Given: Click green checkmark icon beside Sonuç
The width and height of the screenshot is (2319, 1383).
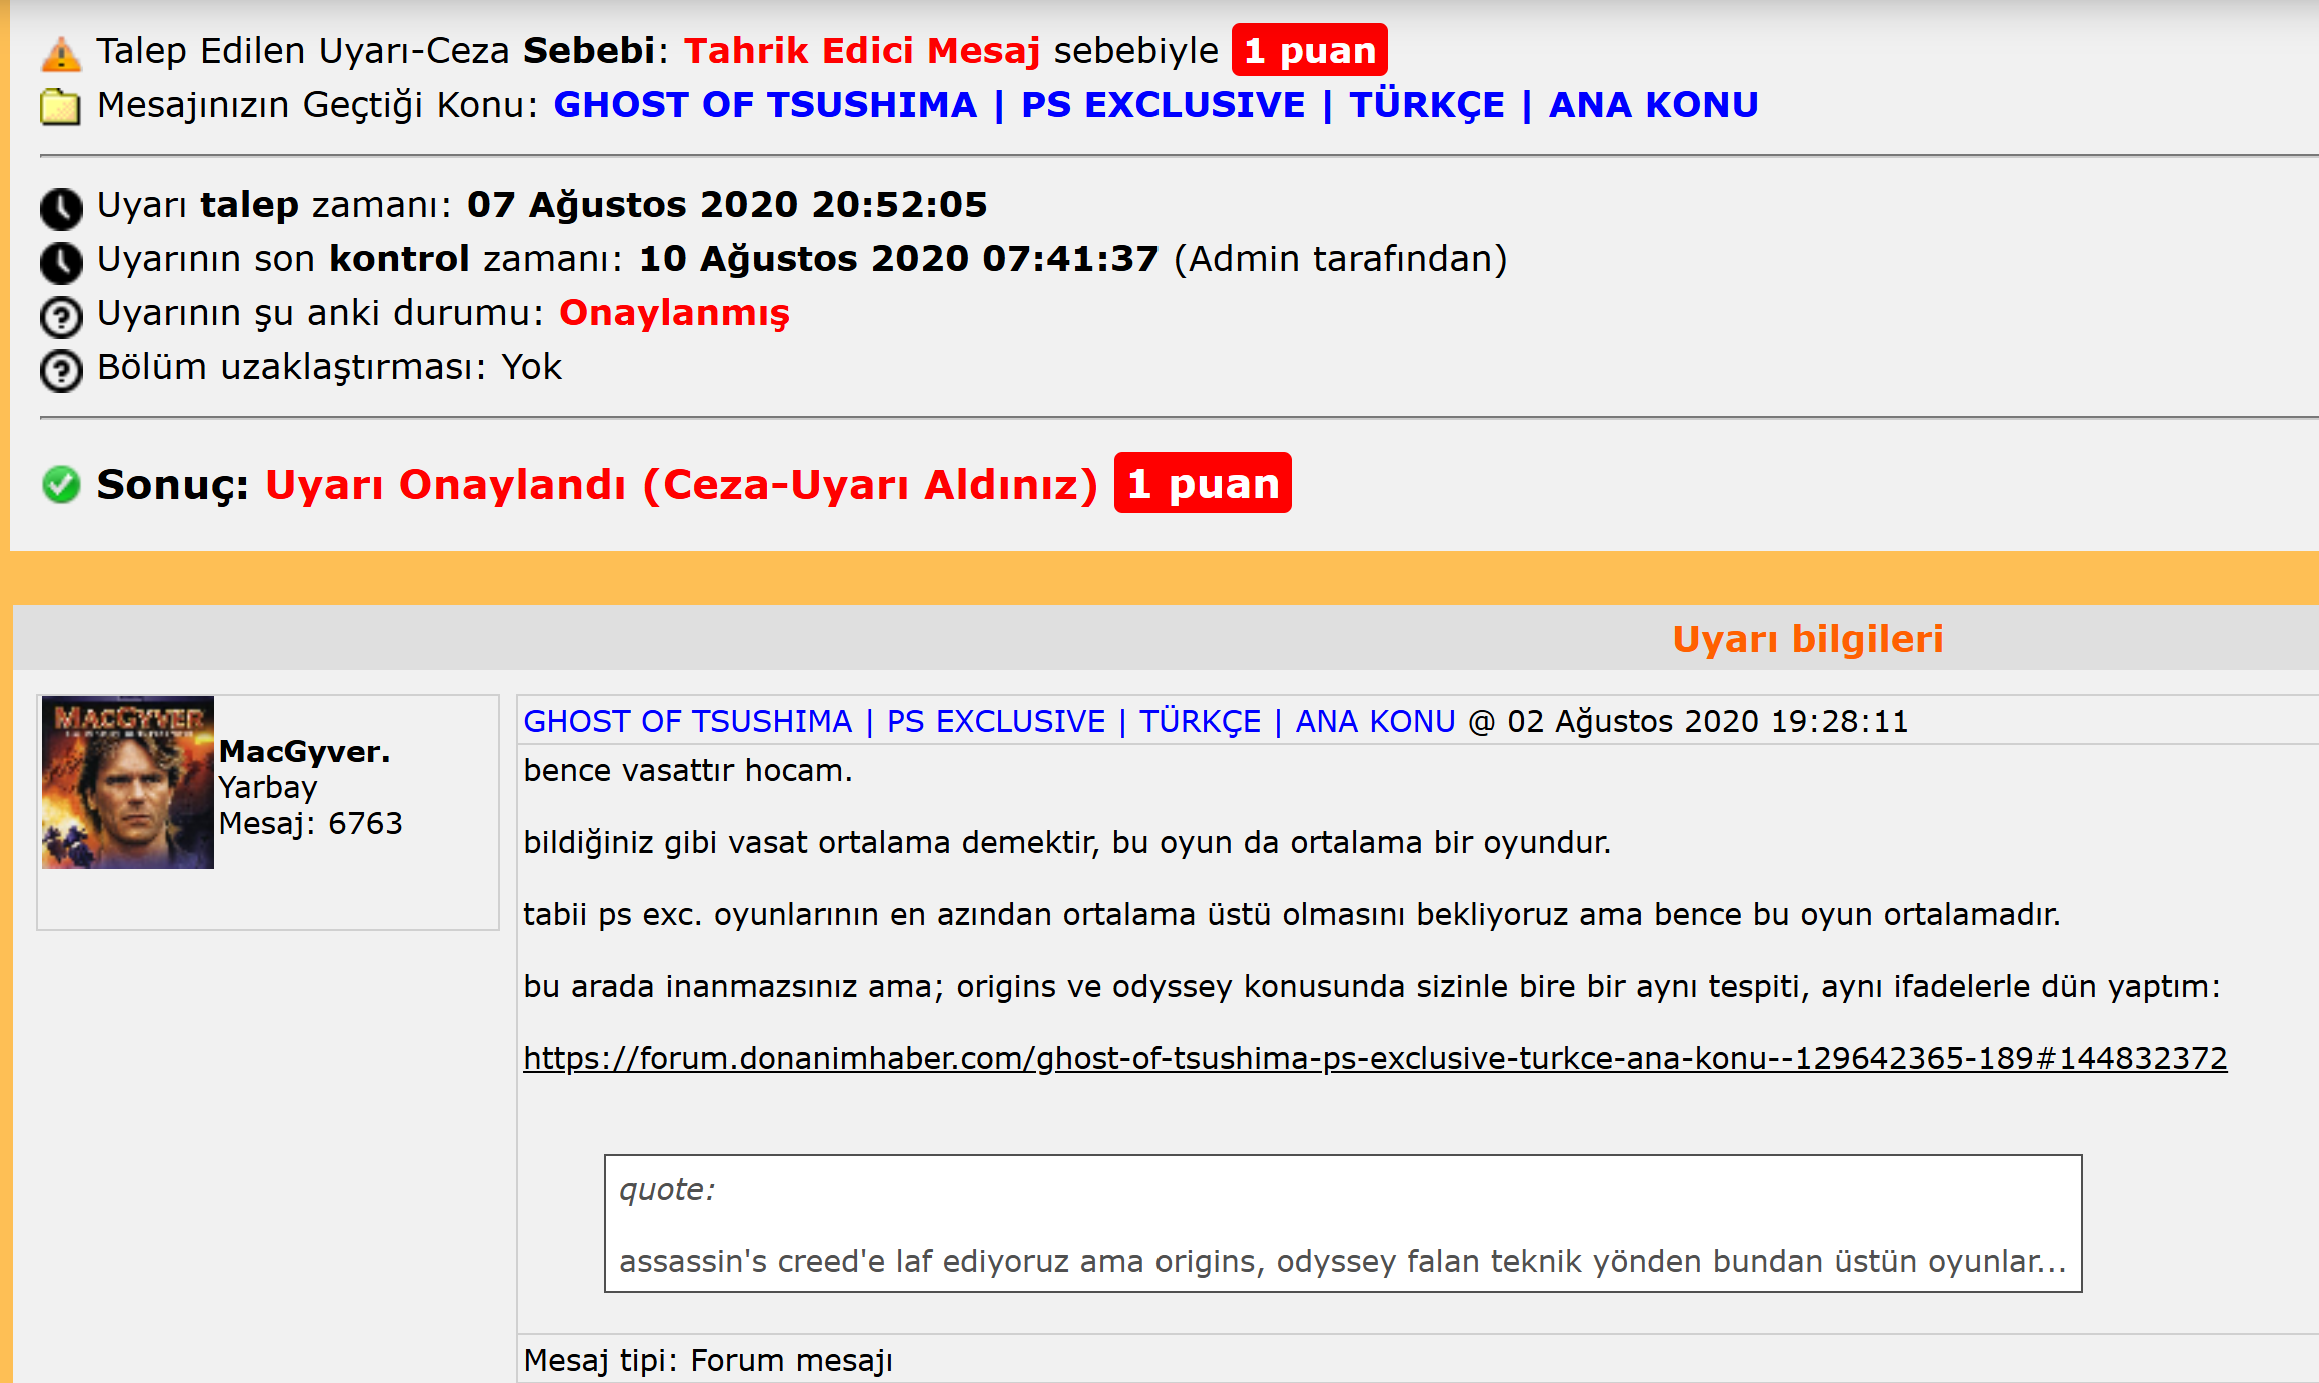Looking at the screenshot, I should pos(61,484).
